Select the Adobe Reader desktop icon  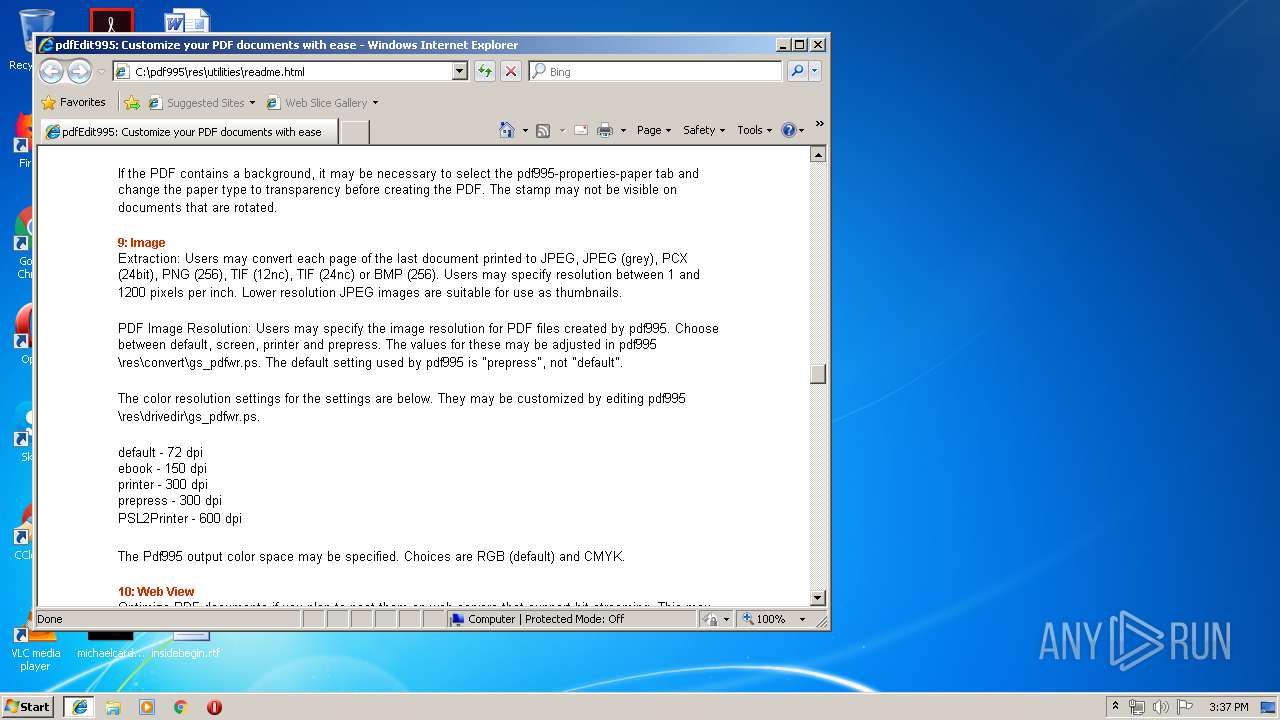point(112,22)
